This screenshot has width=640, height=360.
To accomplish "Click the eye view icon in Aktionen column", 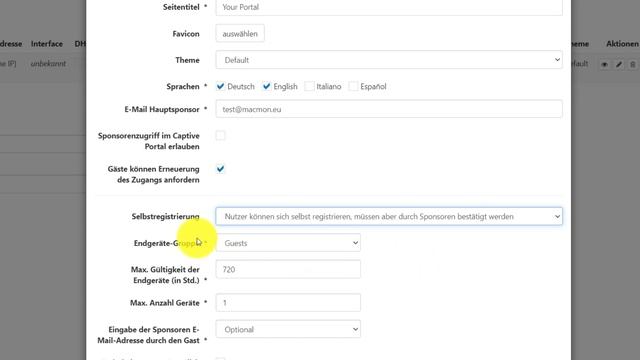I will tap(604, 64).
